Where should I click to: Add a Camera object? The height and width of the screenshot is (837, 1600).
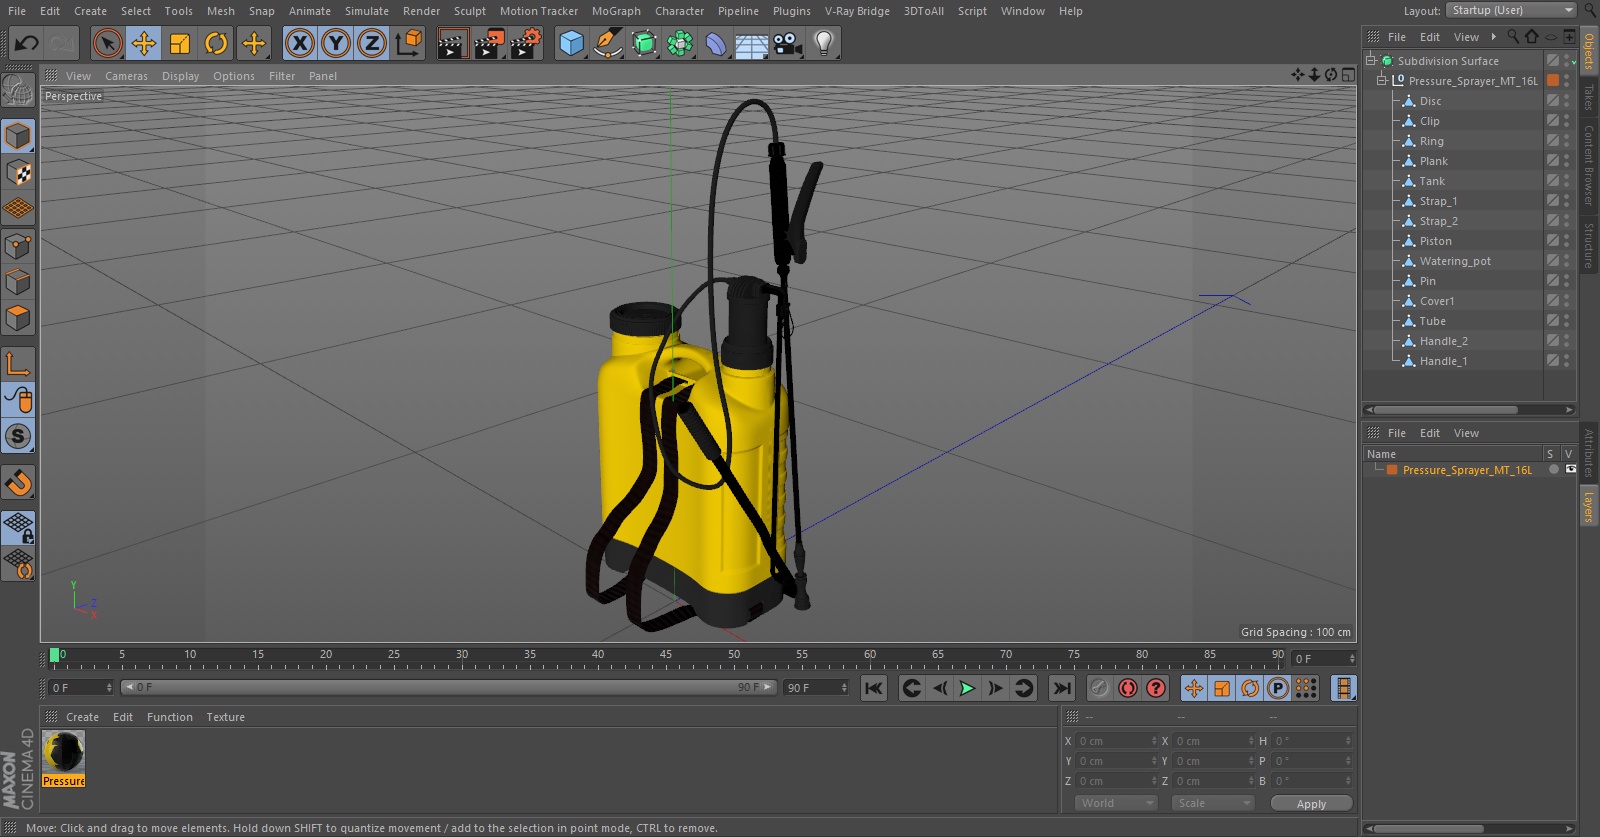coord(788,43)
